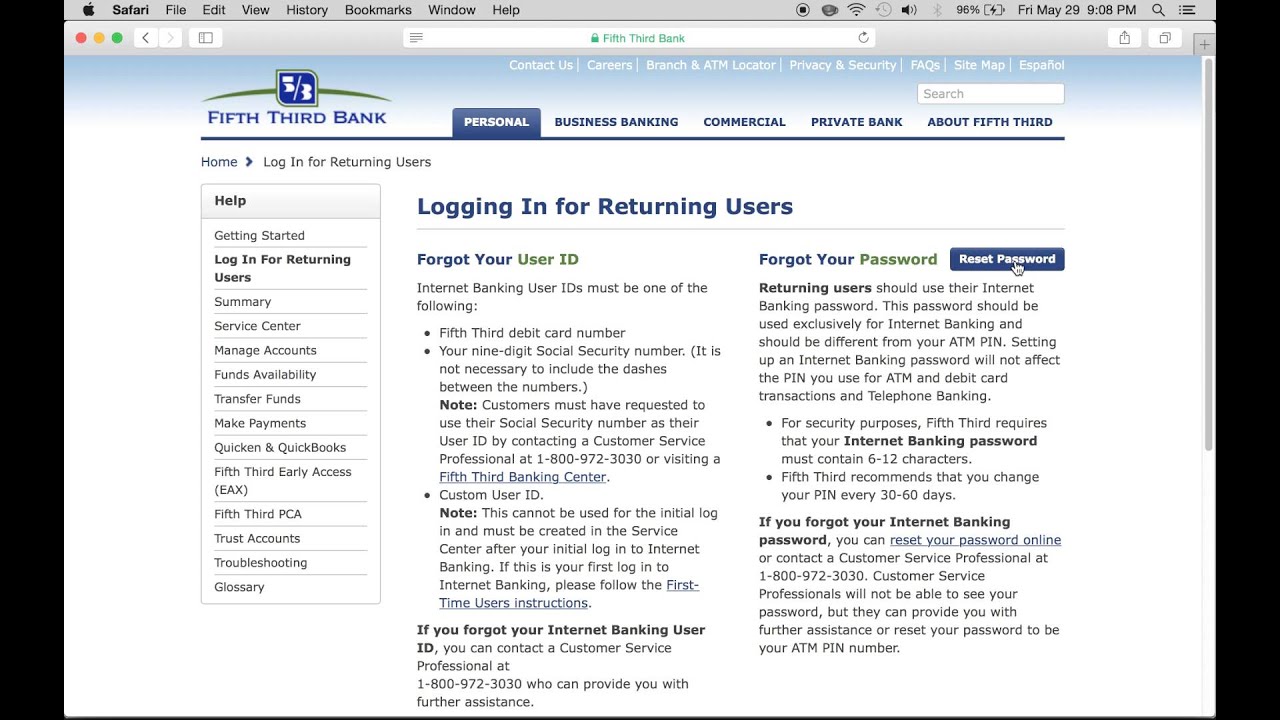This screenshot has height=720, width=1280.
Task: Open Spotlight search in the menu bar
Action: point(1158,10)
